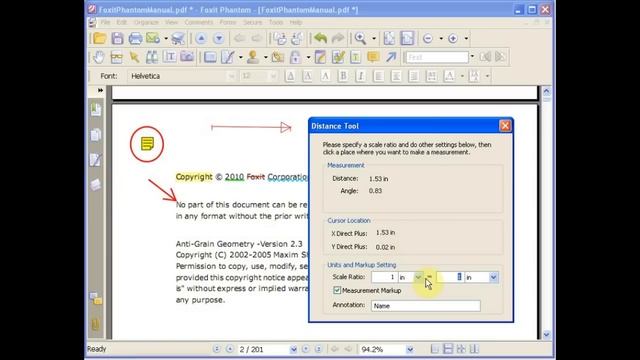Open the 94.2% zoom level dropdown
Viewport: 640px width, 360px height.
(x=410, y=349)
